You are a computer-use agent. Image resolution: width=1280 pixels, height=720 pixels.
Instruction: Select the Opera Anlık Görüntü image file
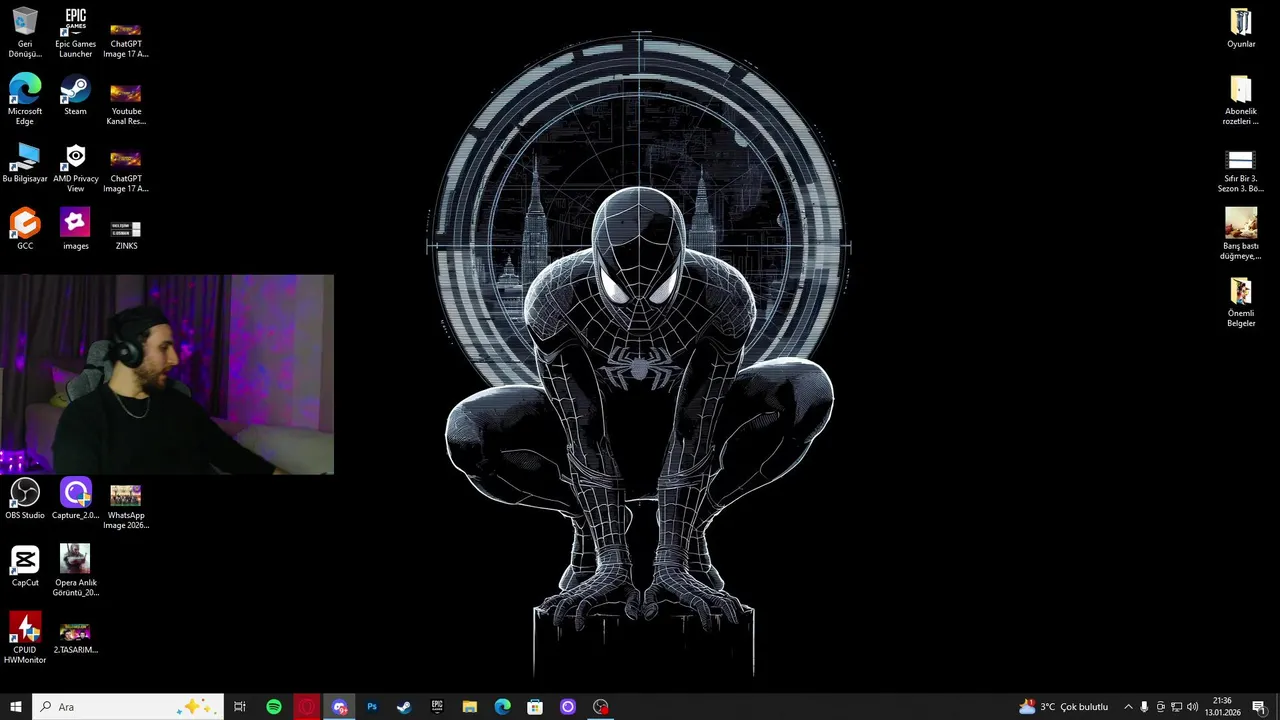76,571
